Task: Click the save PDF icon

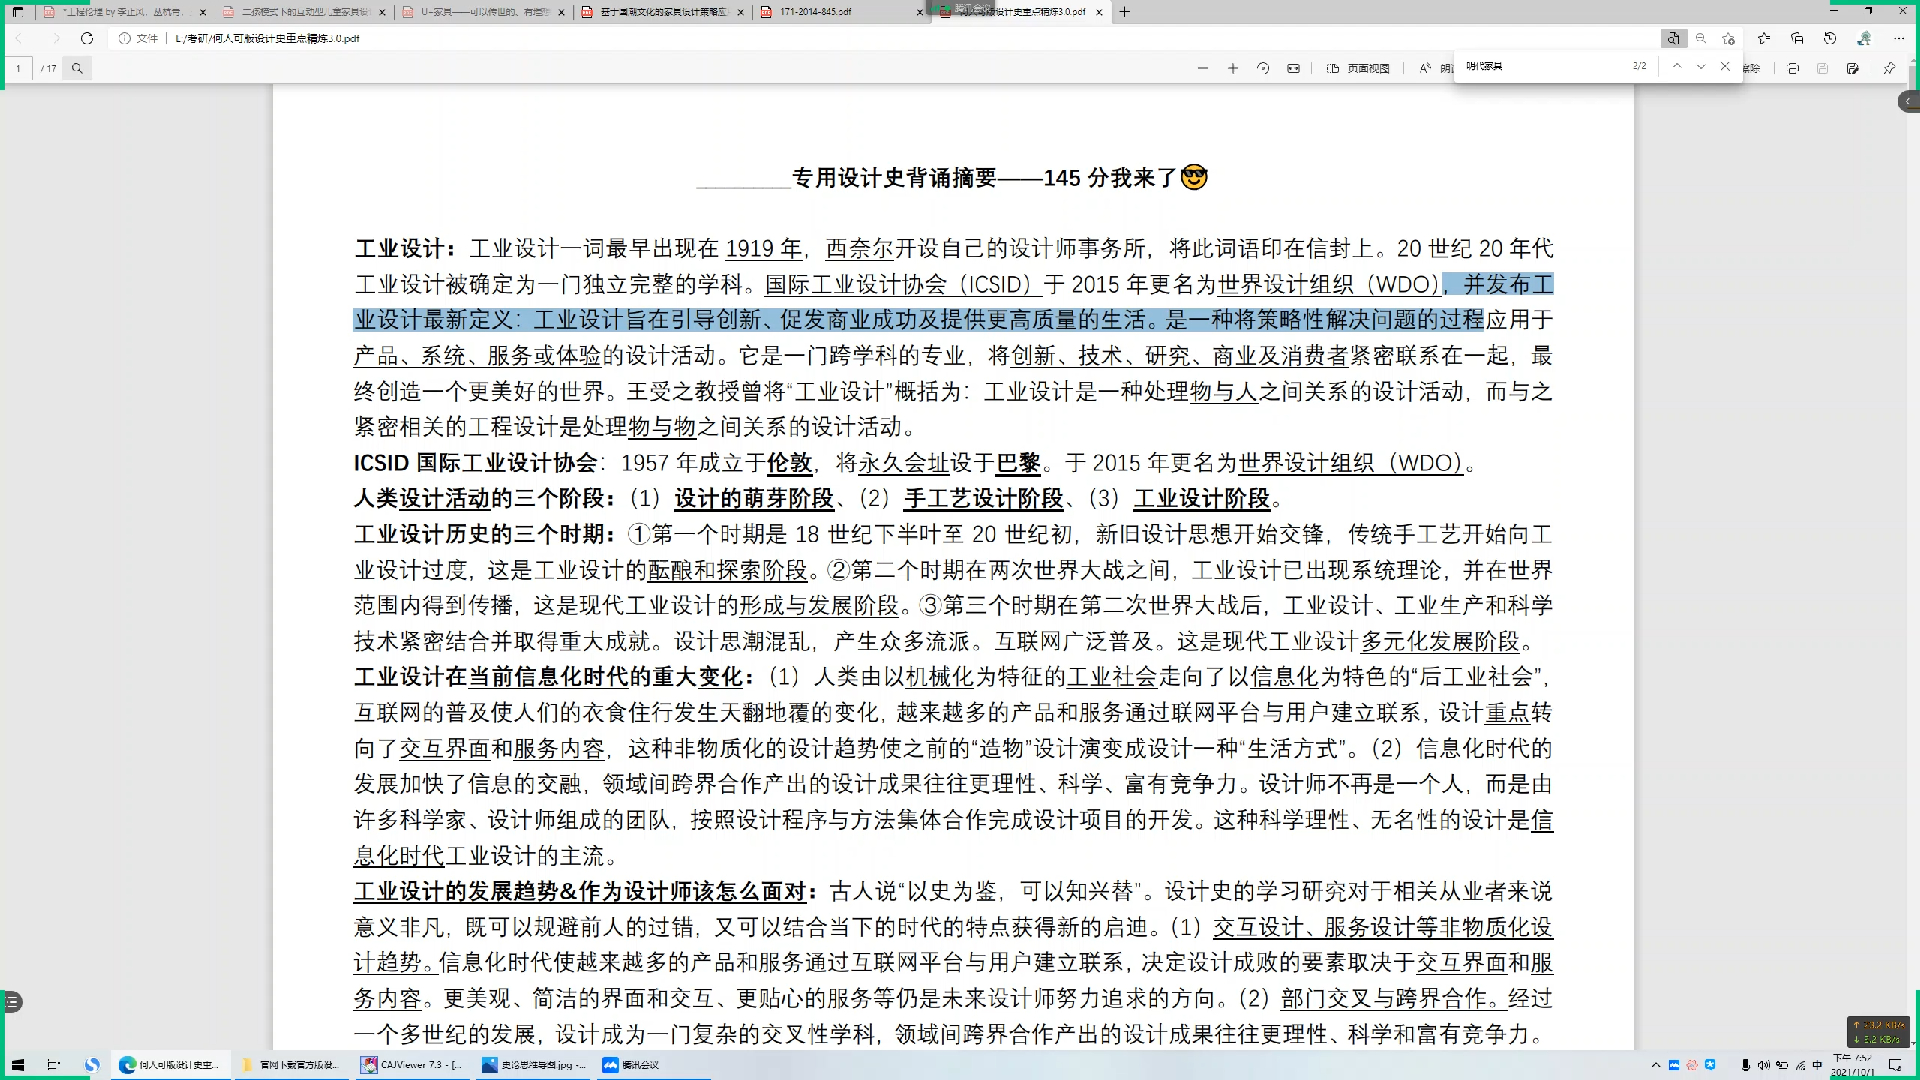Action: point(1823,68)
